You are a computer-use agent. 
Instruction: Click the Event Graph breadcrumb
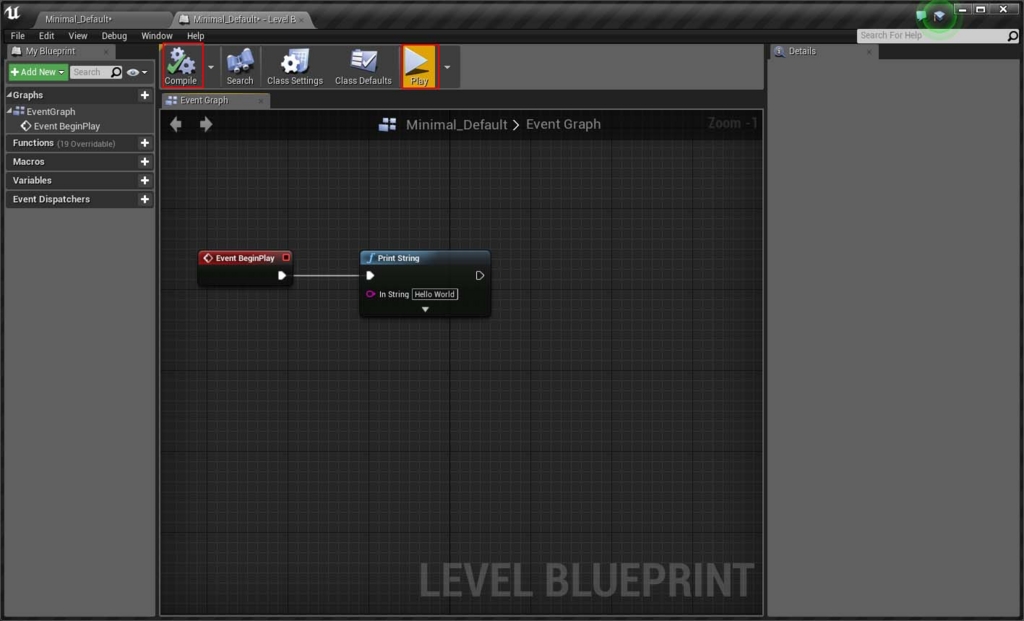coord(563,124)
